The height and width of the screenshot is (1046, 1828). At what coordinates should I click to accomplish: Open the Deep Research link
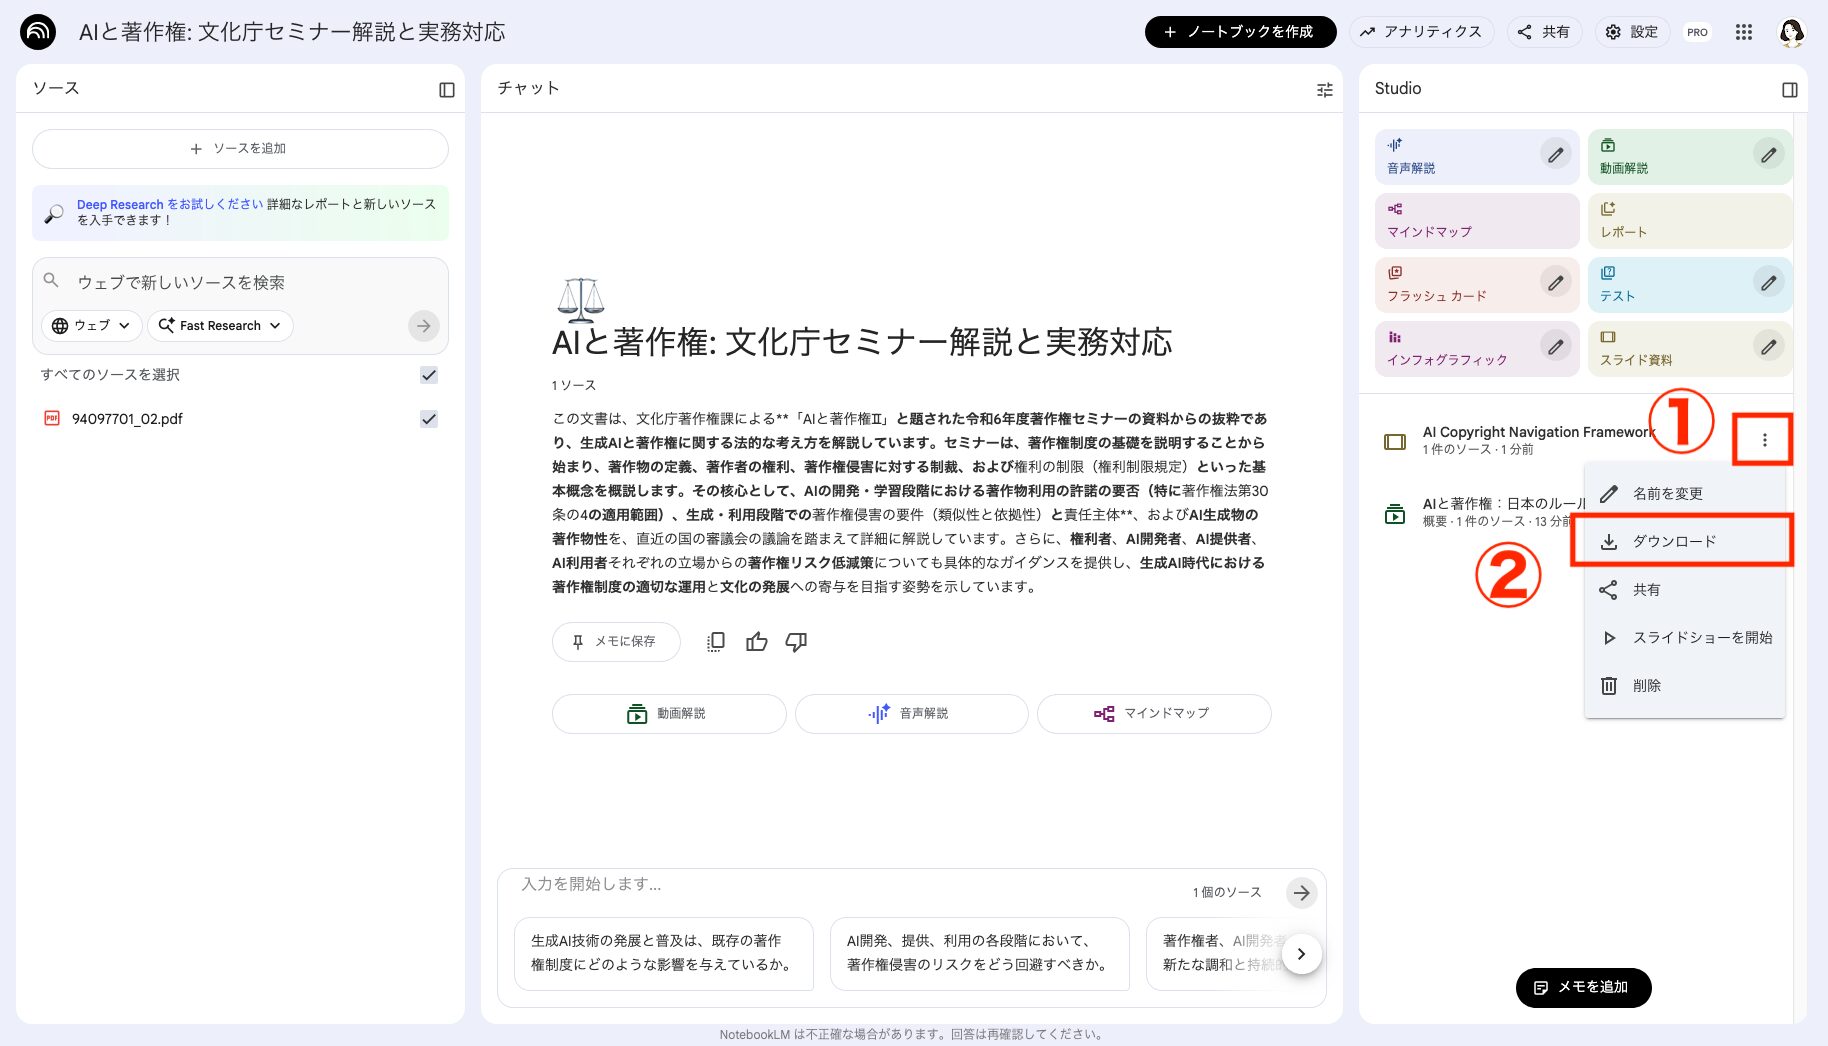coord(120,204)
